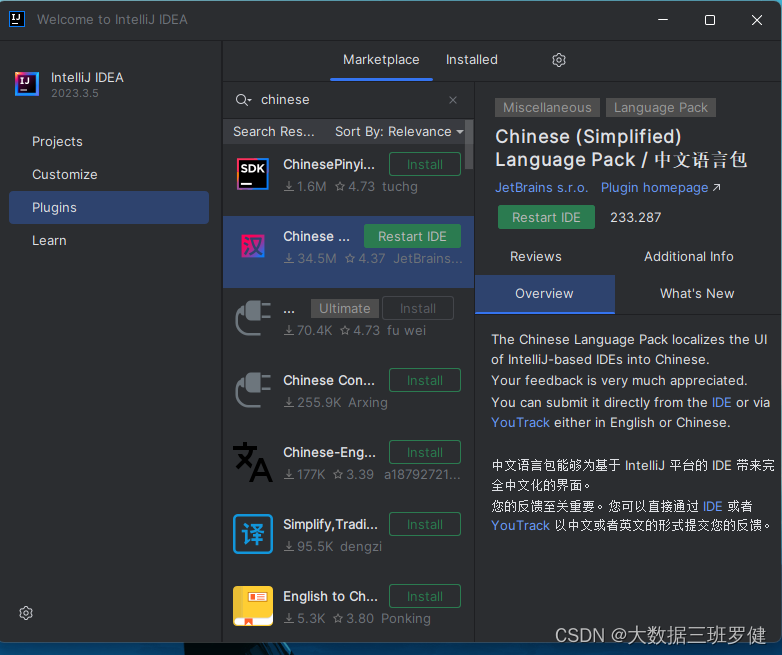This screenshot has height=655, width=782.
Task: Select the Overview tab
Action: tap(545, 294)
